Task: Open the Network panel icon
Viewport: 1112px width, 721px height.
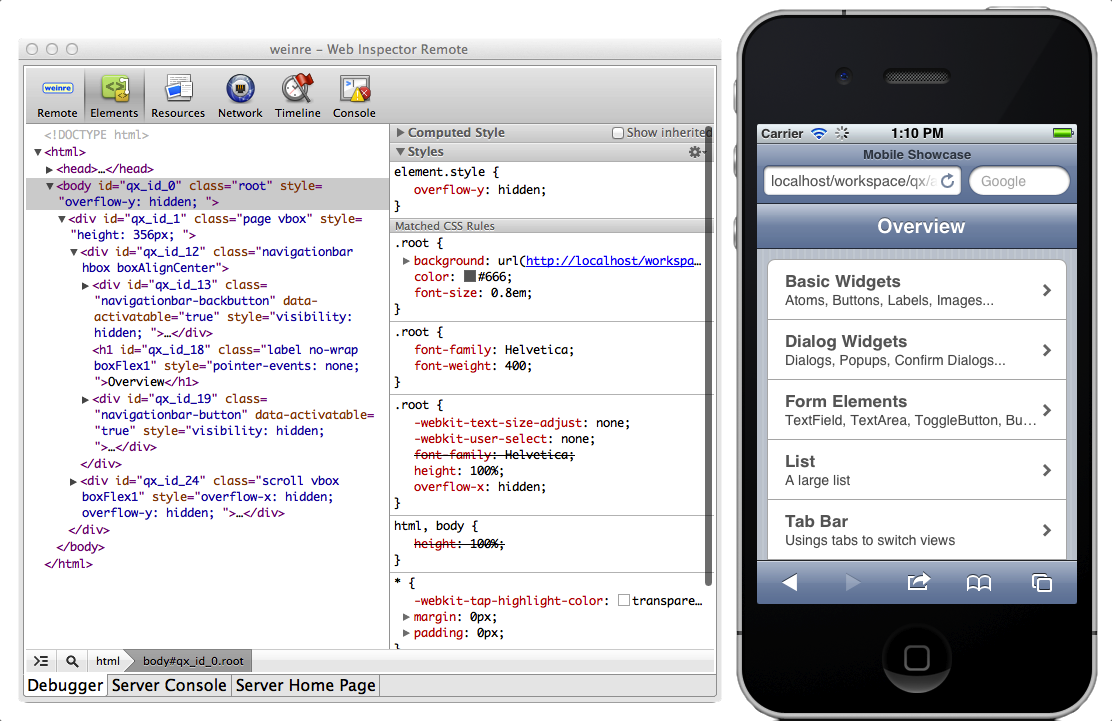Action: [240, 96]
